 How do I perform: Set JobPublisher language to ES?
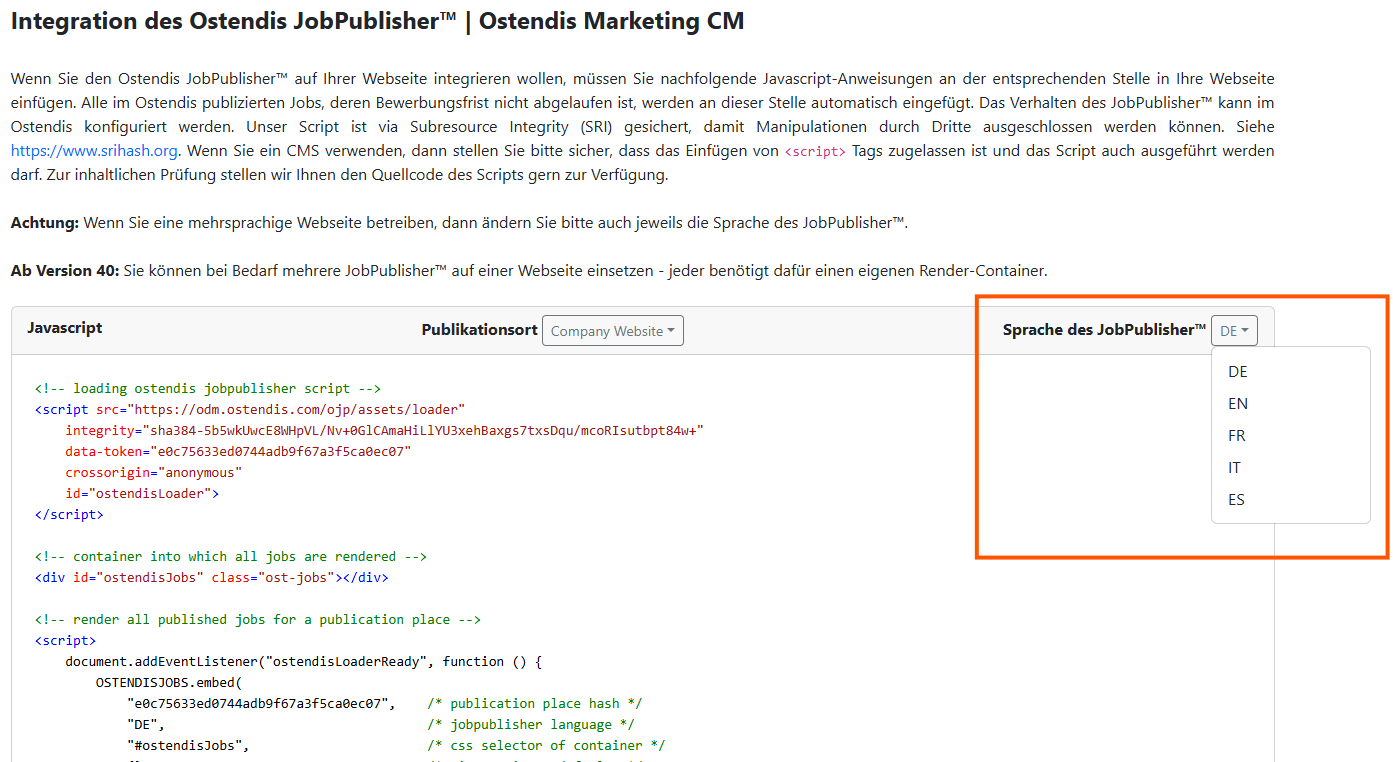1237,500
